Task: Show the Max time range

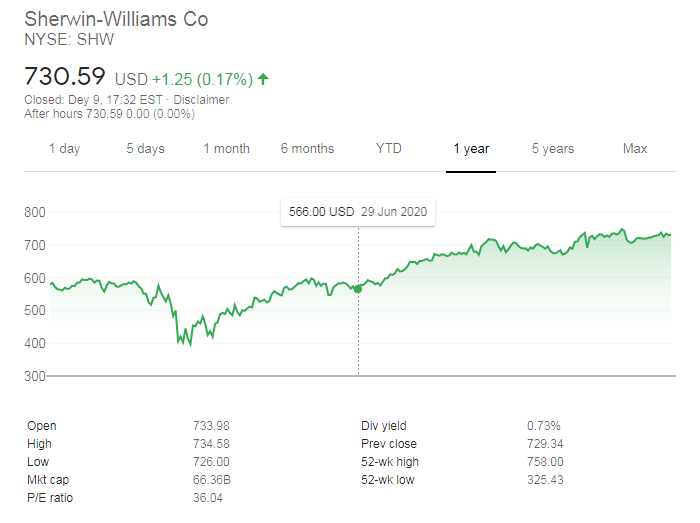Action: coord(635,149)
